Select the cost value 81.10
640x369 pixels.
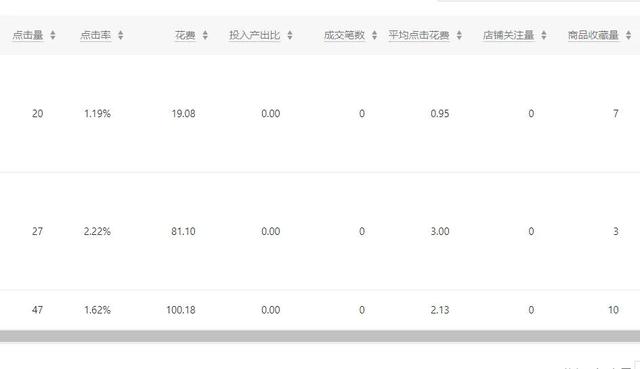pyautogui.click(x=183, y=231)
